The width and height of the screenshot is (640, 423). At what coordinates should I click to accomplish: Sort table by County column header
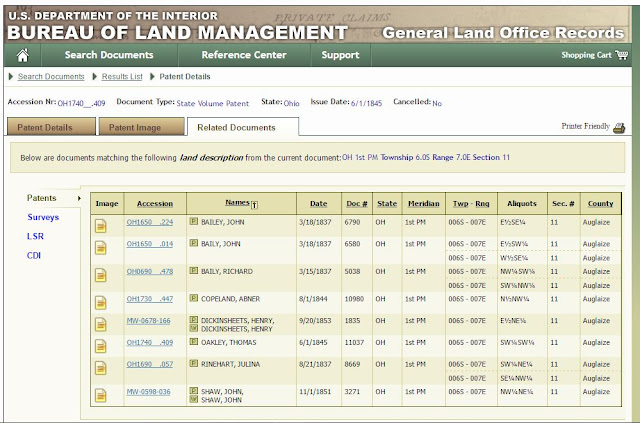click(x=600, y=203)
